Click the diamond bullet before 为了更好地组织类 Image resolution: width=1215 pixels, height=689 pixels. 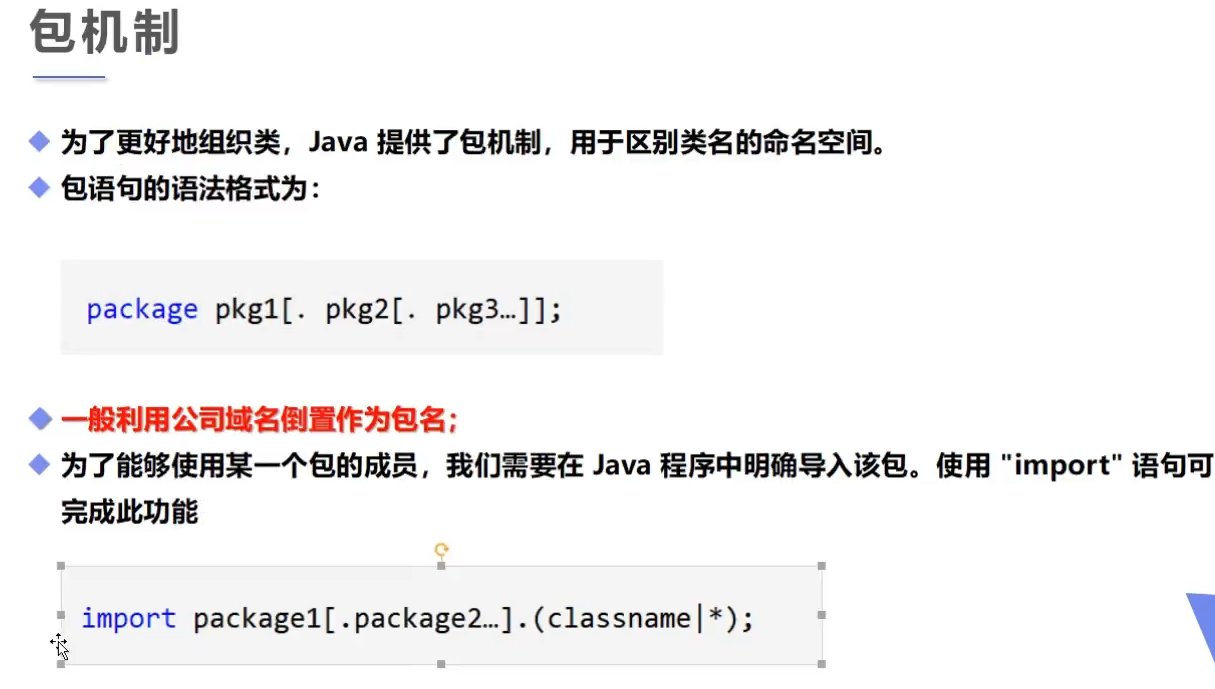tap(39, 142)
